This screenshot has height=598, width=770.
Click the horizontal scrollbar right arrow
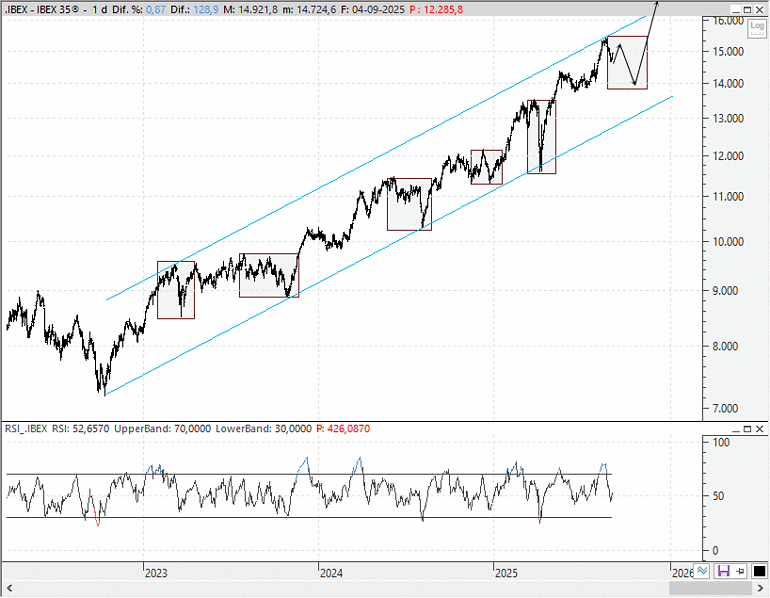760,588
